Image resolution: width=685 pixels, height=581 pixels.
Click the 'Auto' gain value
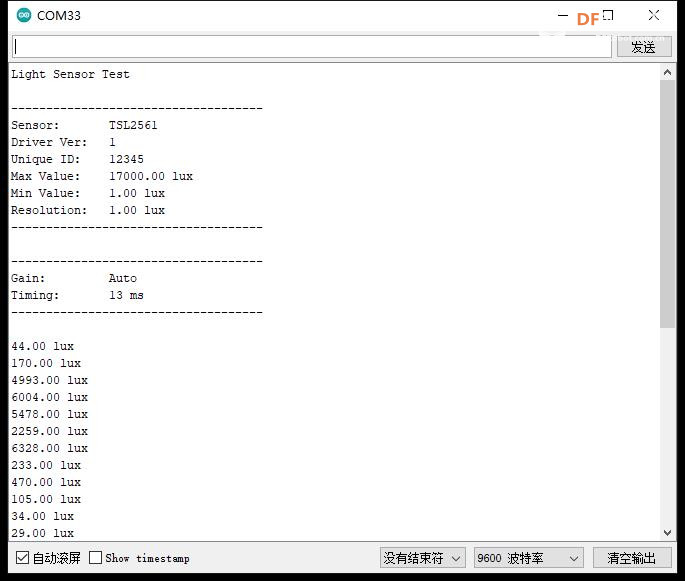click(x=123, y=278)
